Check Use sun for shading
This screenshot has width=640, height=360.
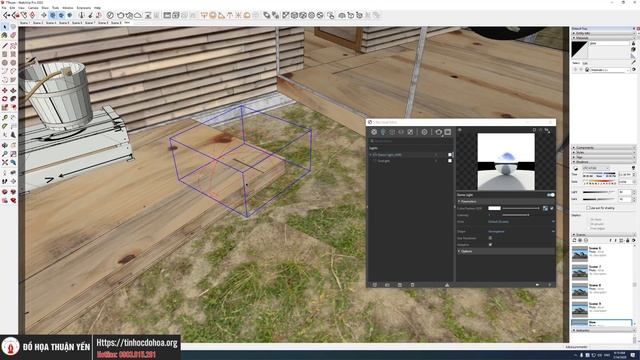pyautogui.click(x=588, y=208)
